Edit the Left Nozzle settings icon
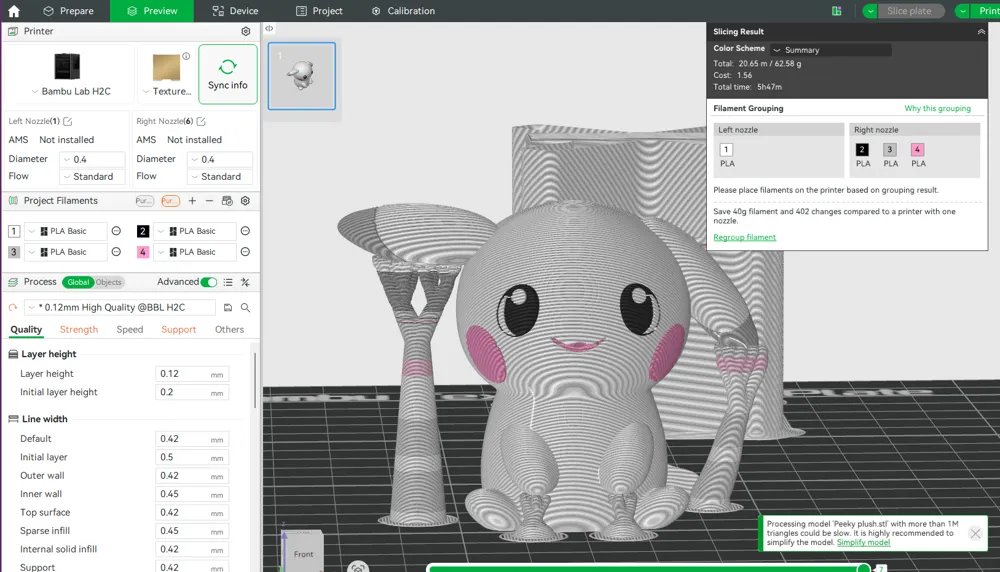 (68, 121)
